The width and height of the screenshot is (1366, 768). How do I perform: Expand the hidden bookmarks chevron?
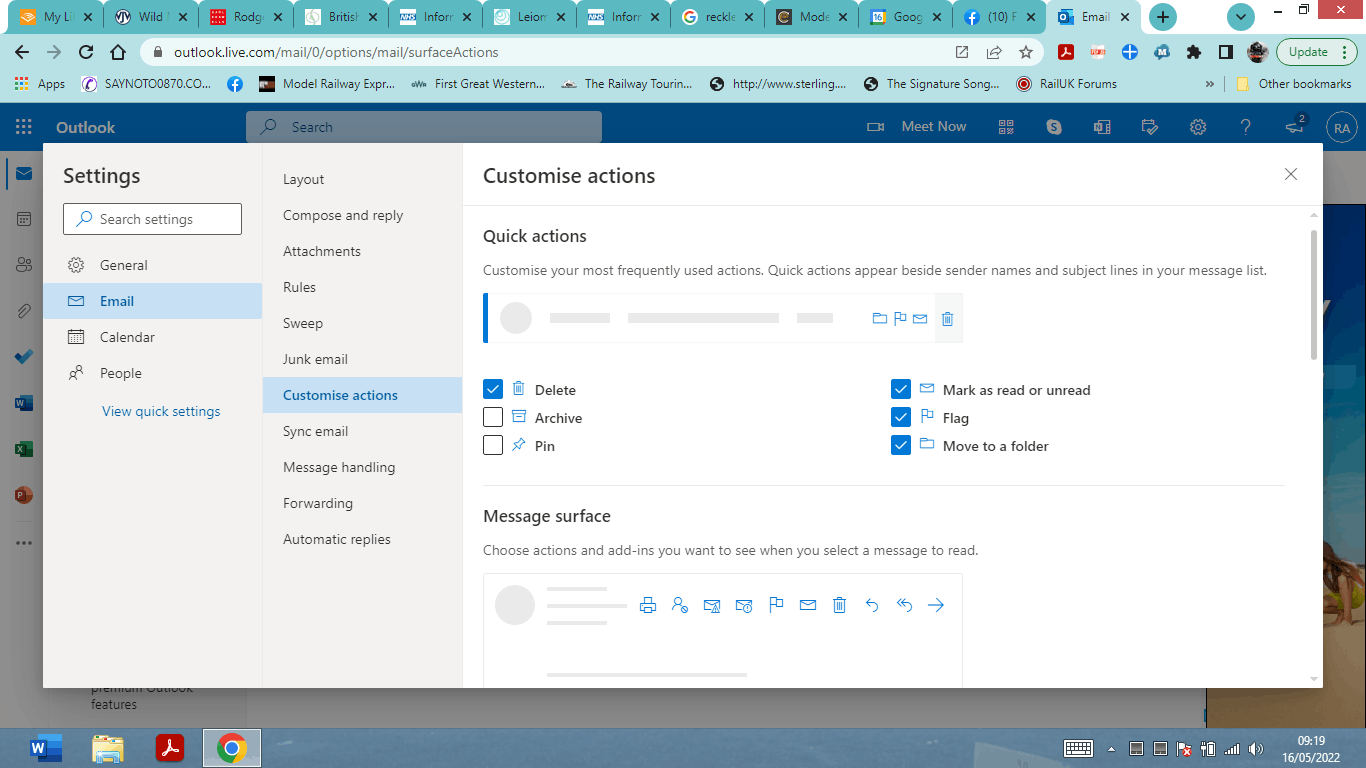click(x=1211, y=84)
